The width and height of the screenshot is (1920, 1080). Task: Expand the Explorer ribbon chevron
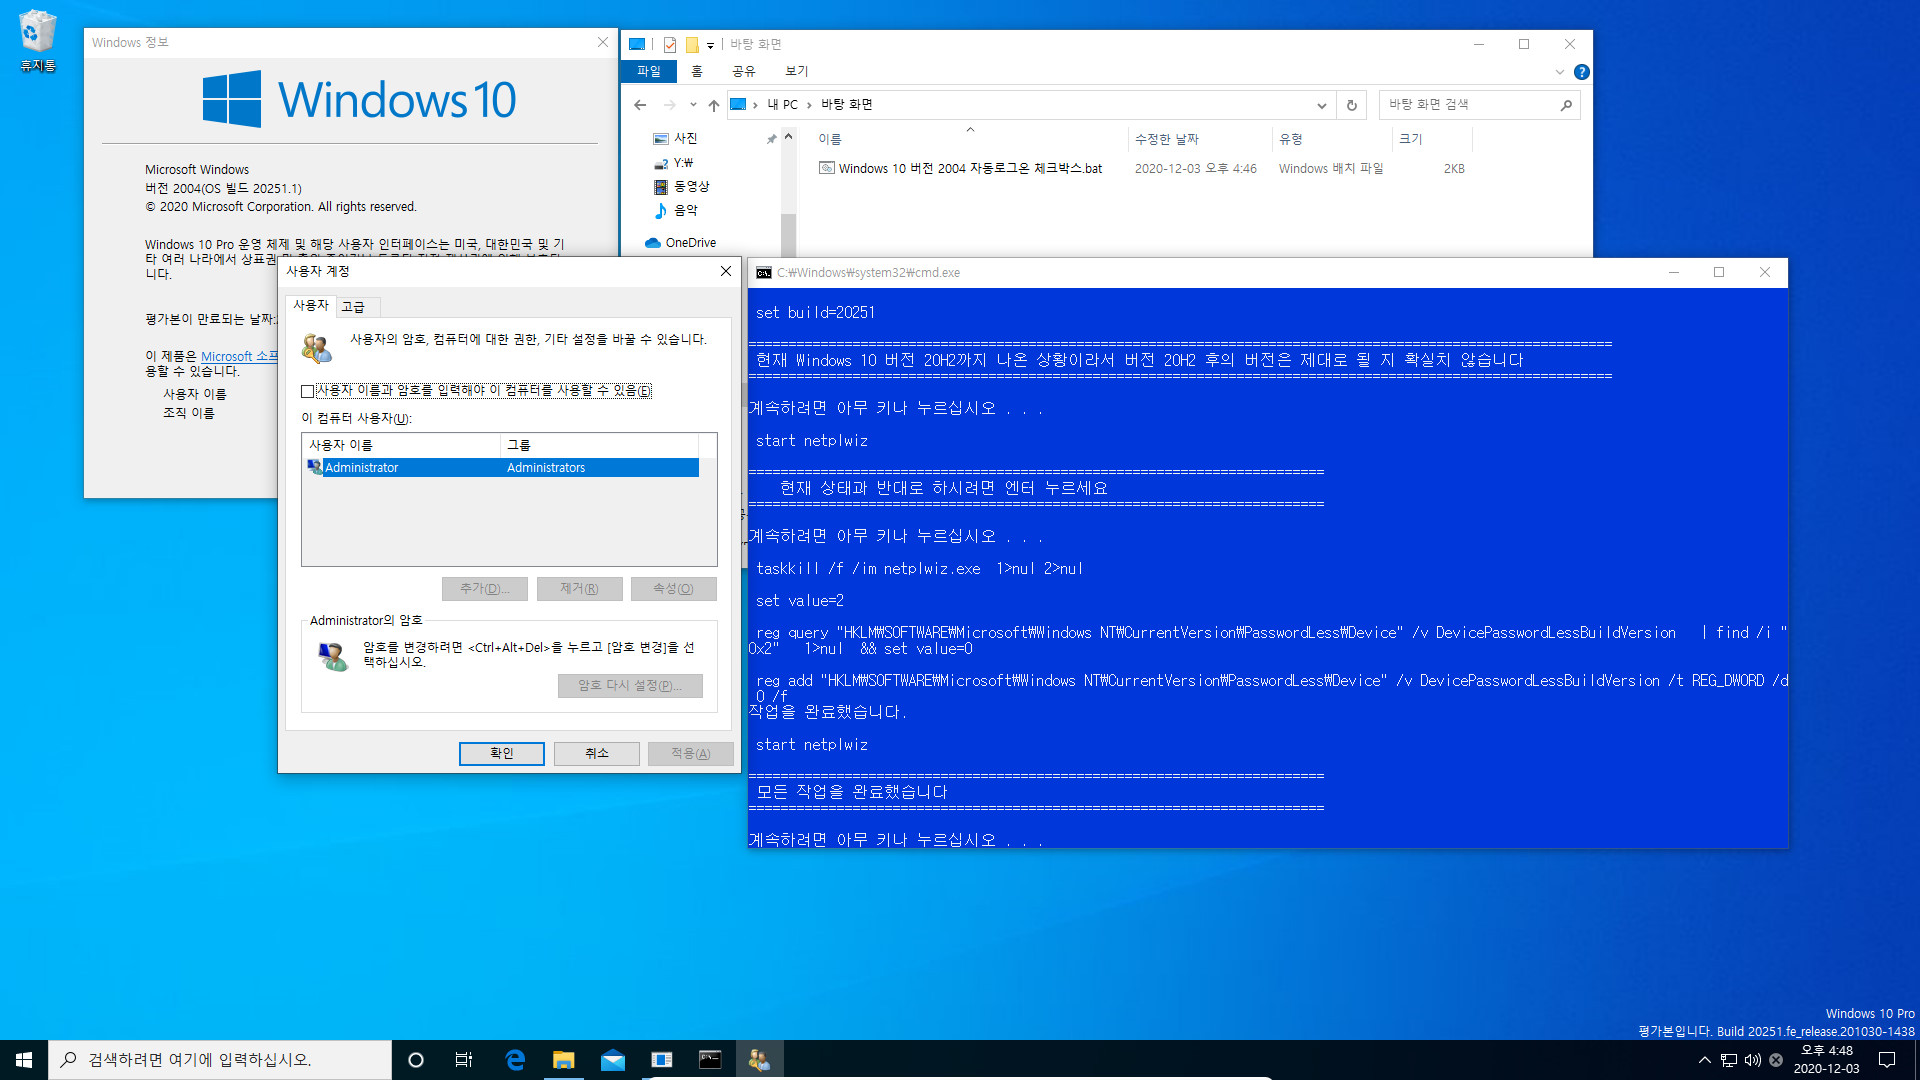pyautogui.click(x=1559, y=72)
